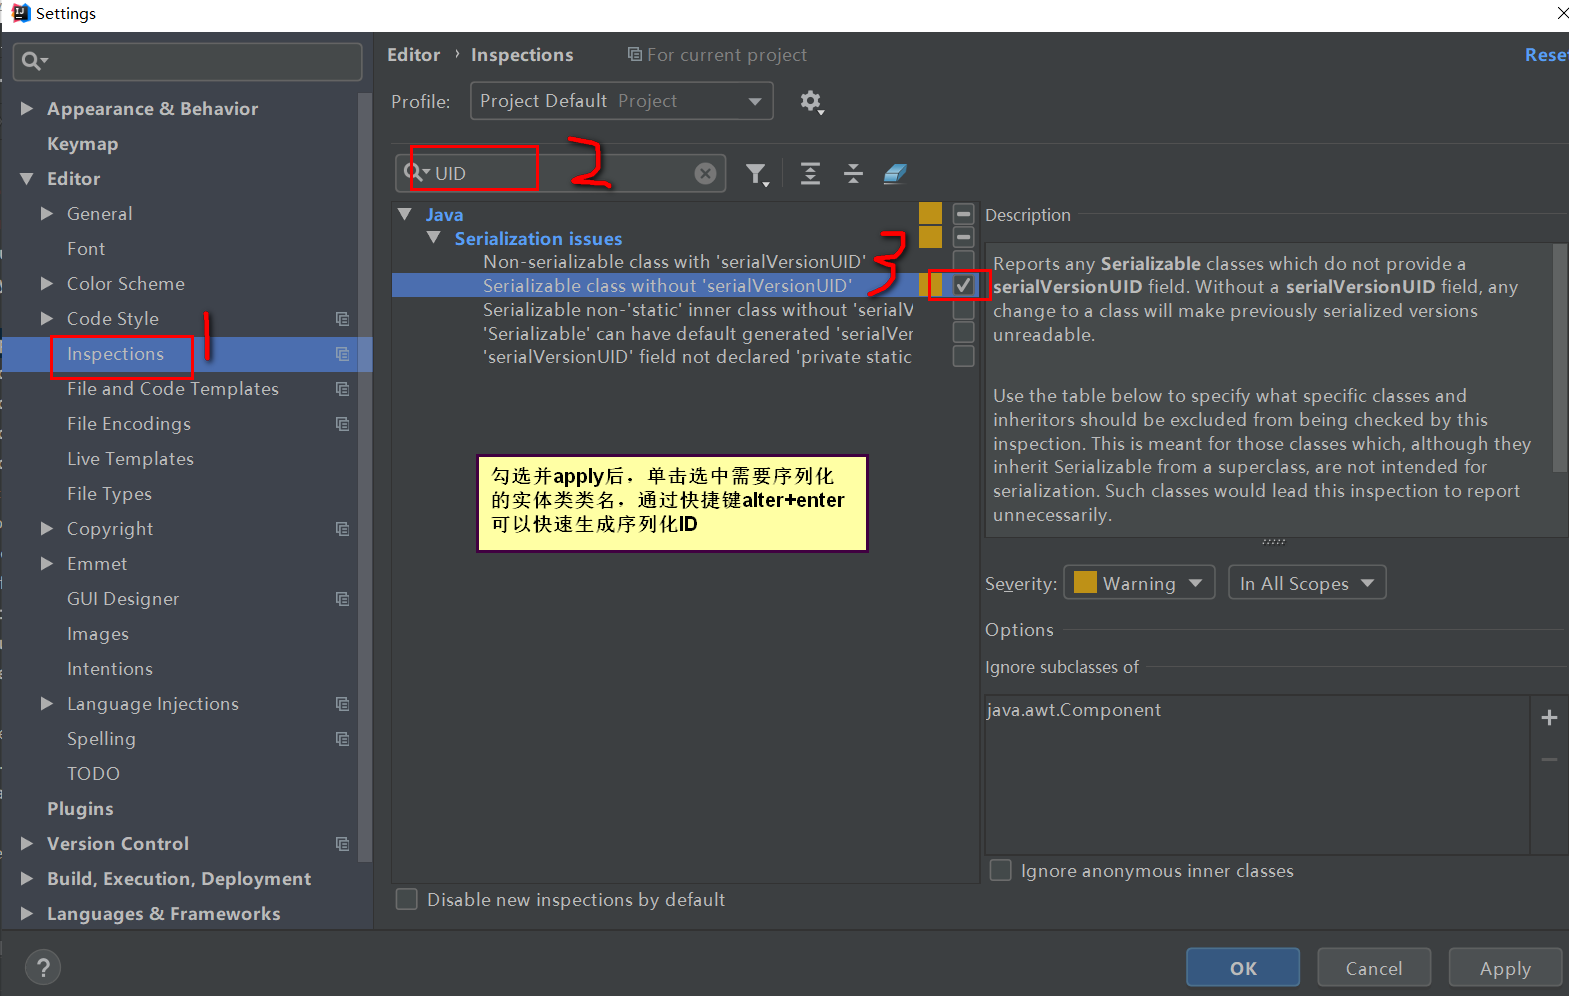Enable Non-serializable class with serialVersionUID inspection
This screenshot has height=996, width=1569.
coord(963,262)
